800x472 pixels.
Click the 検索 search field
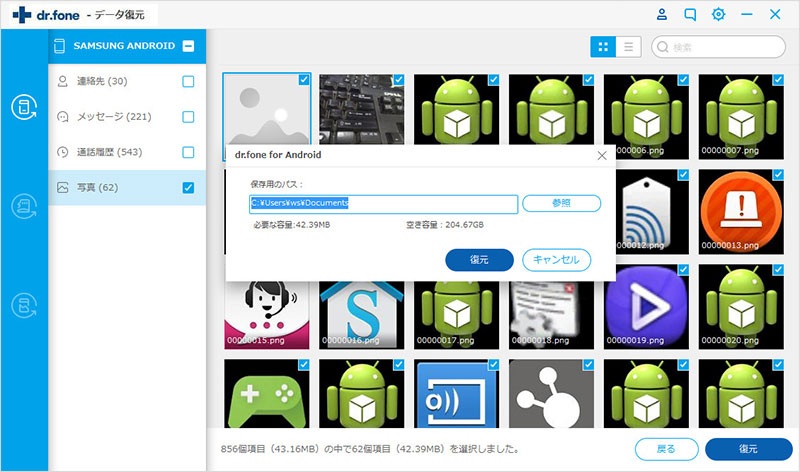(x=718, y=47)
